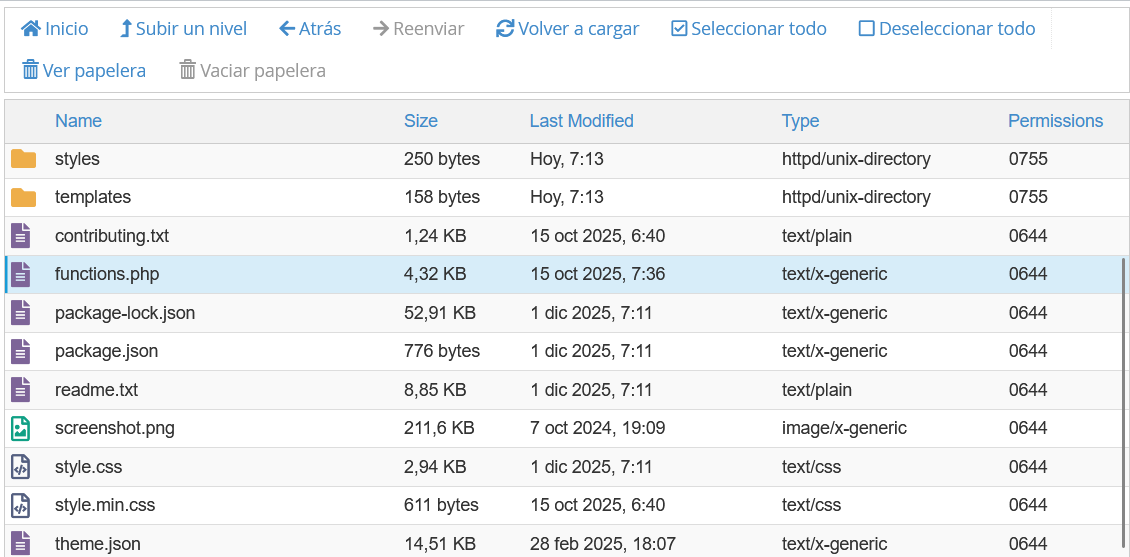
Task: Click the package-lock.json file icon
Action: point(21,313)
